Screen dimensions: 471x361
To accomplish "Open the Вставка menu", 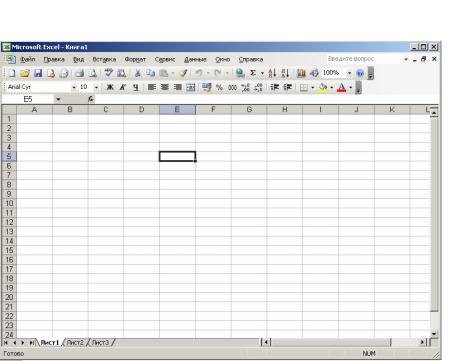I will 104,59.
